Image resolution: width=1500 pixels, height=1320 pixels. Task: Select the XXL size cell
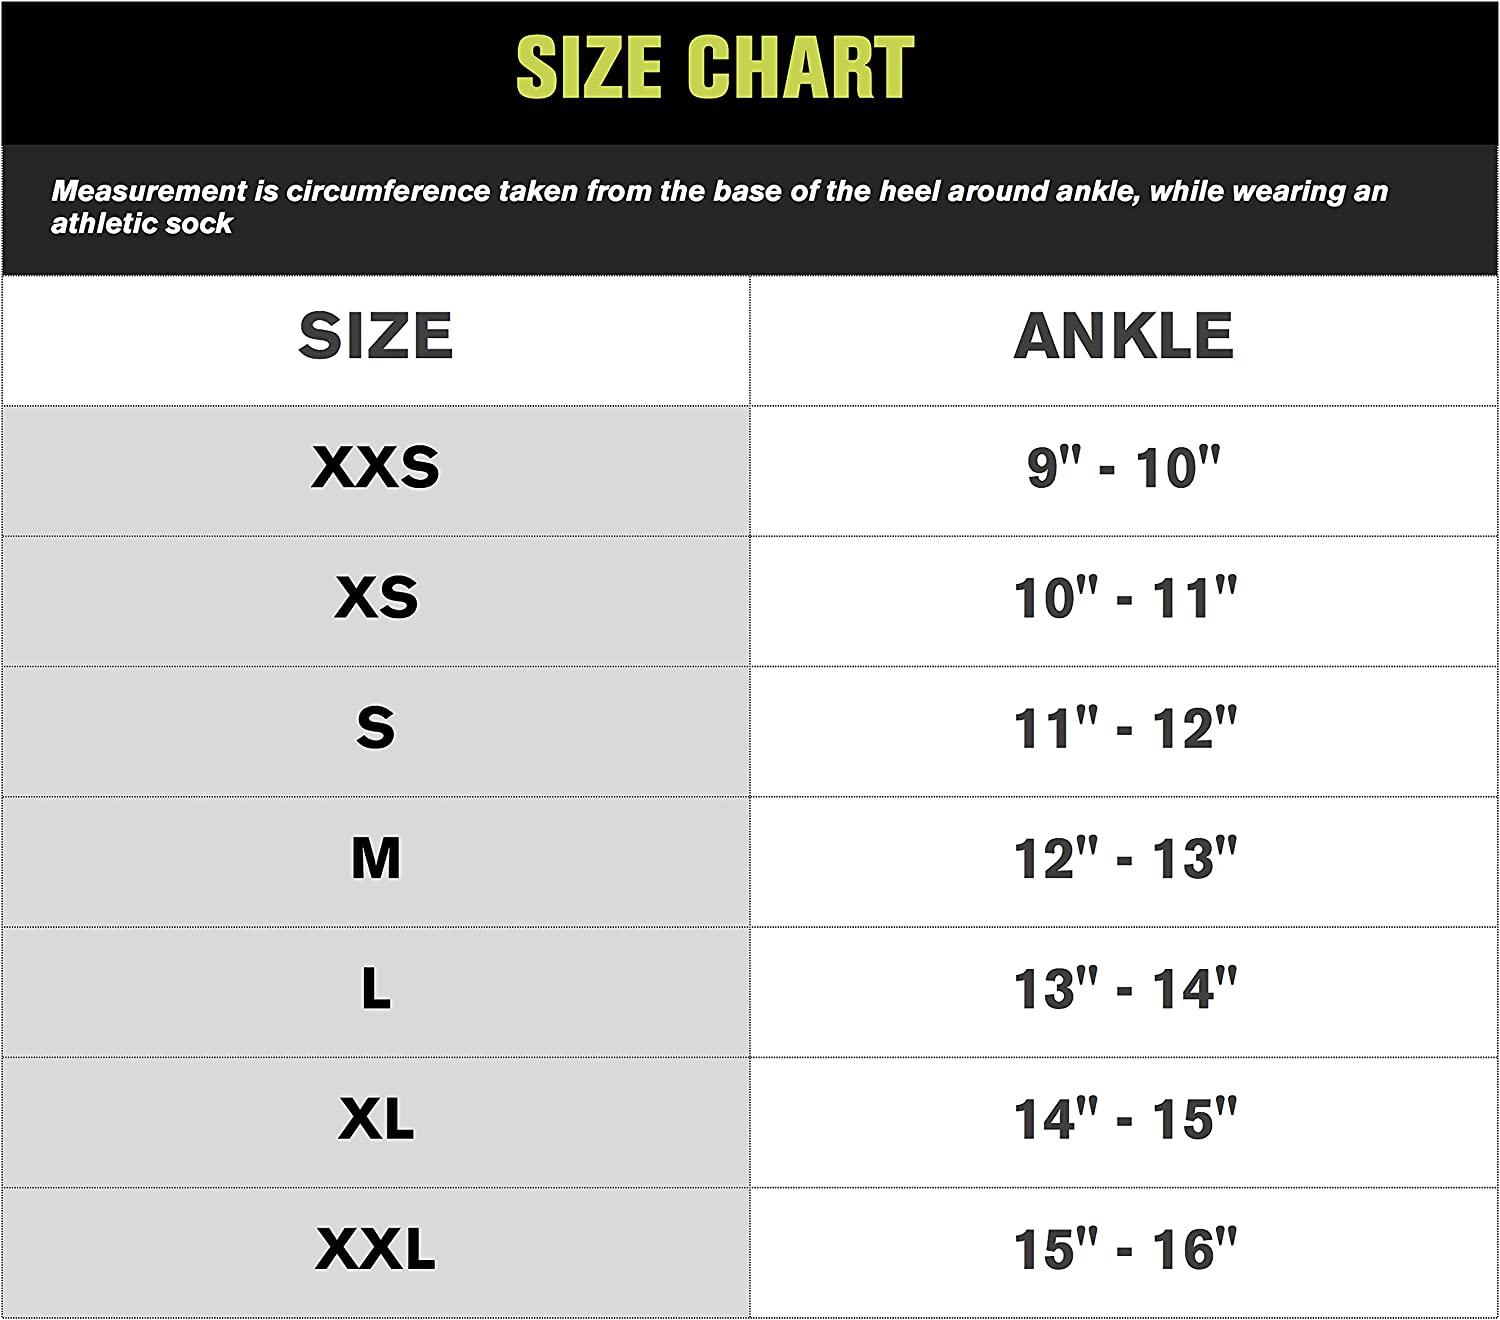pyautogui.click(x=376, y=1249)
